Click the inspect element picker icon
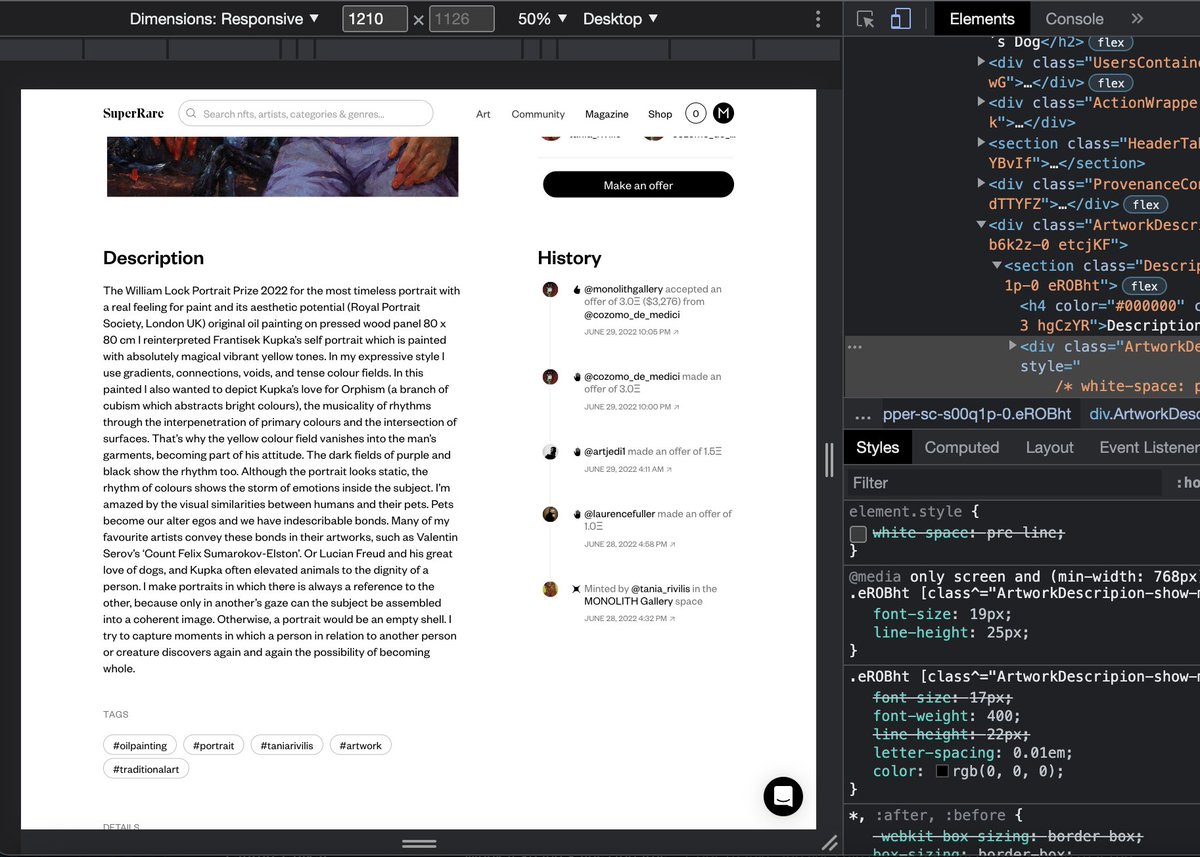 tap(866, 19)
